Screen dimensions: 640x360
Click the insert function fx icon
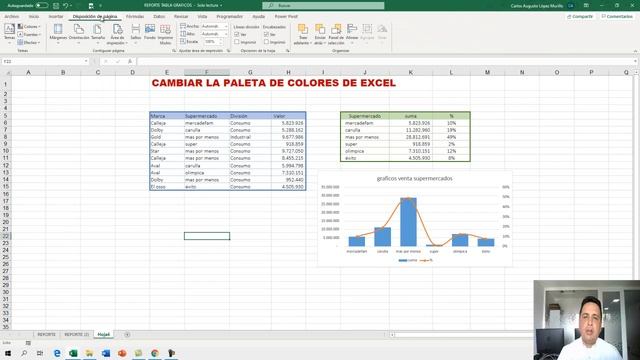130,61
